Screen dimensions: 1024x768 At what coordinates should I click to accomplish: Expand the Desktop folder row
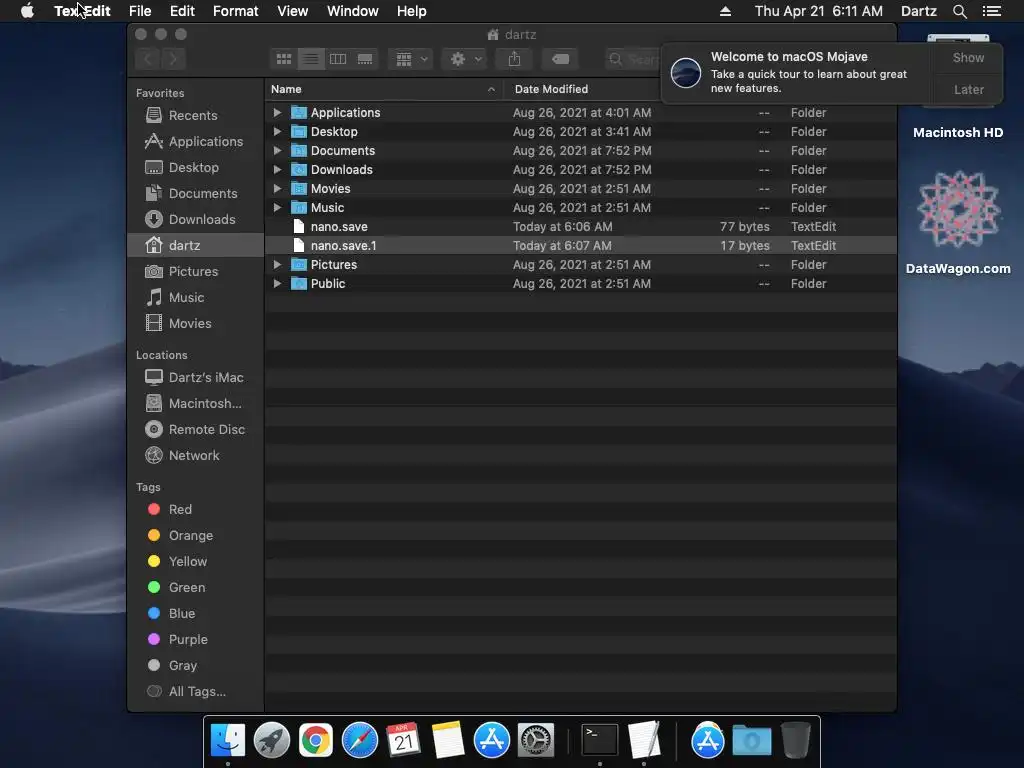tap(277, 132)
